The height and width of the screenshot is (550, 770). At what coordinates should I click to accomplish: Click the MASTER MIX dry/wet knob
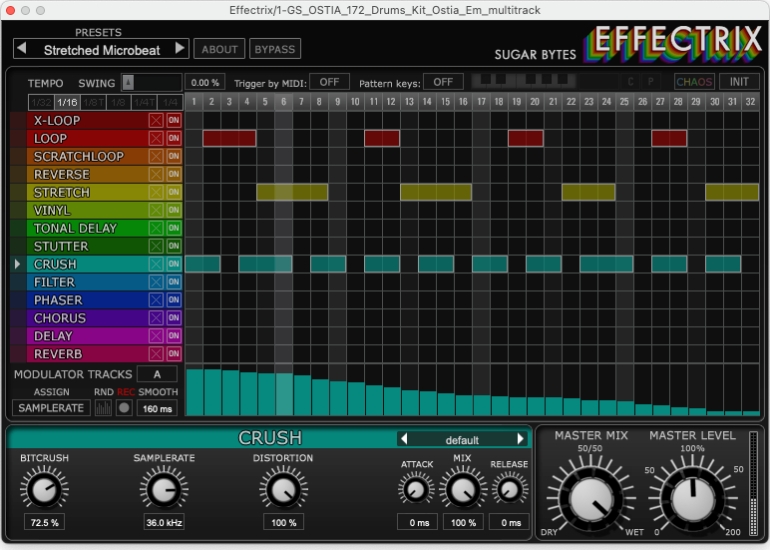[x=590, y=498]
